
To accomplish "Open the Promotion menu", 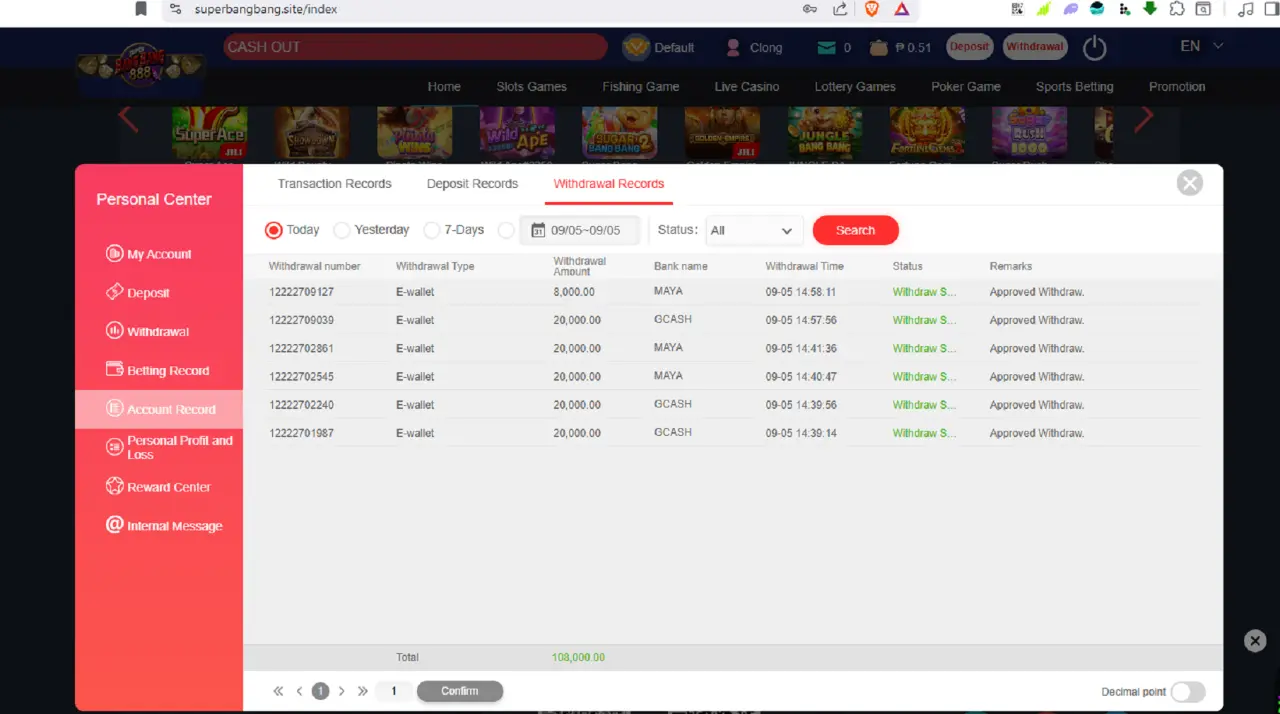I will point(1177,86).
